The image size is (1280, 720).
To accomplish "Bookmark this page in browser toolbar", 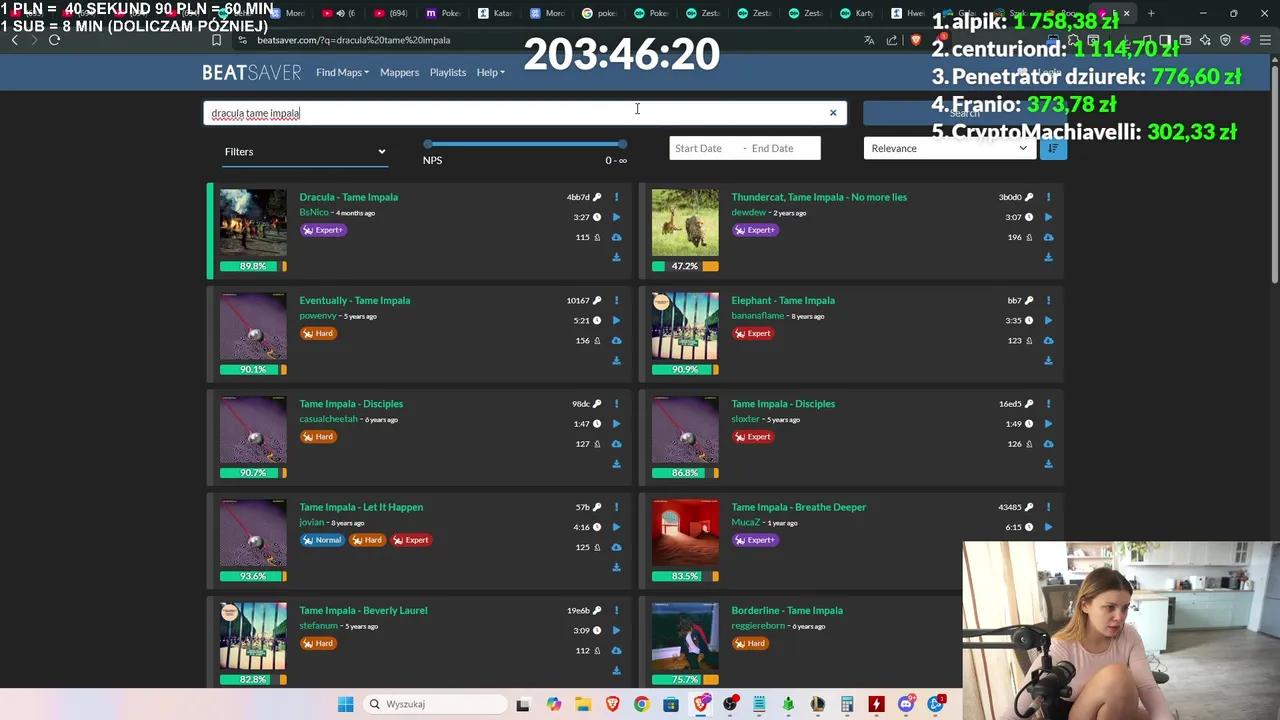I will [x=217, y=40].
